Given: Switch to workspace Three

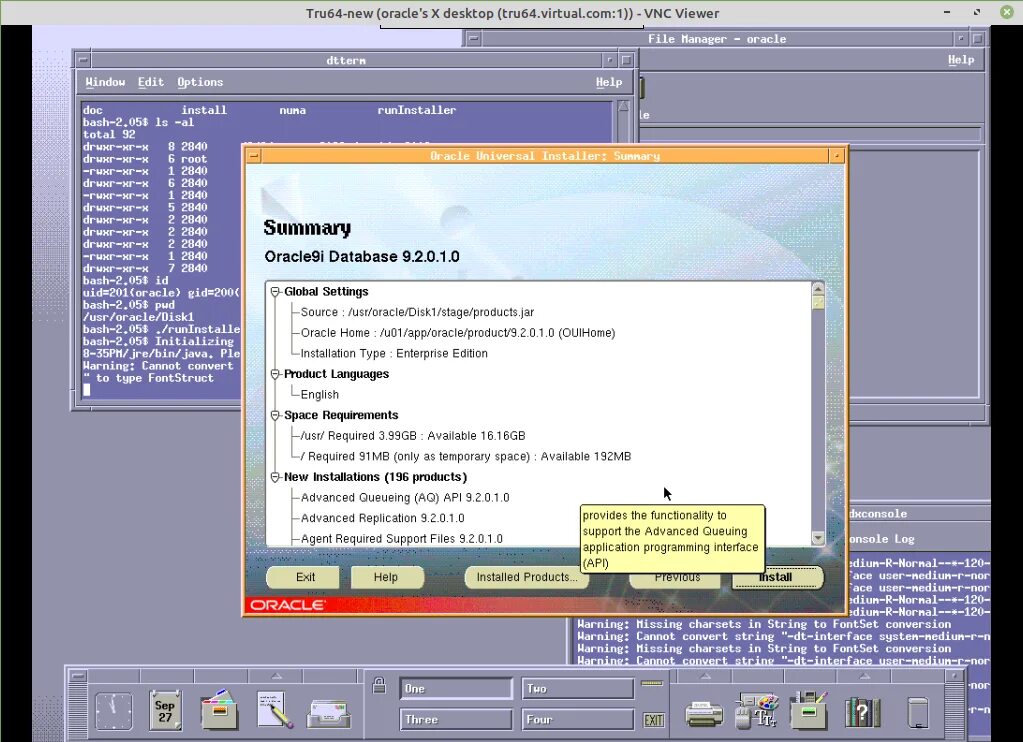Looking at the screenshot, I should [455, 719].
